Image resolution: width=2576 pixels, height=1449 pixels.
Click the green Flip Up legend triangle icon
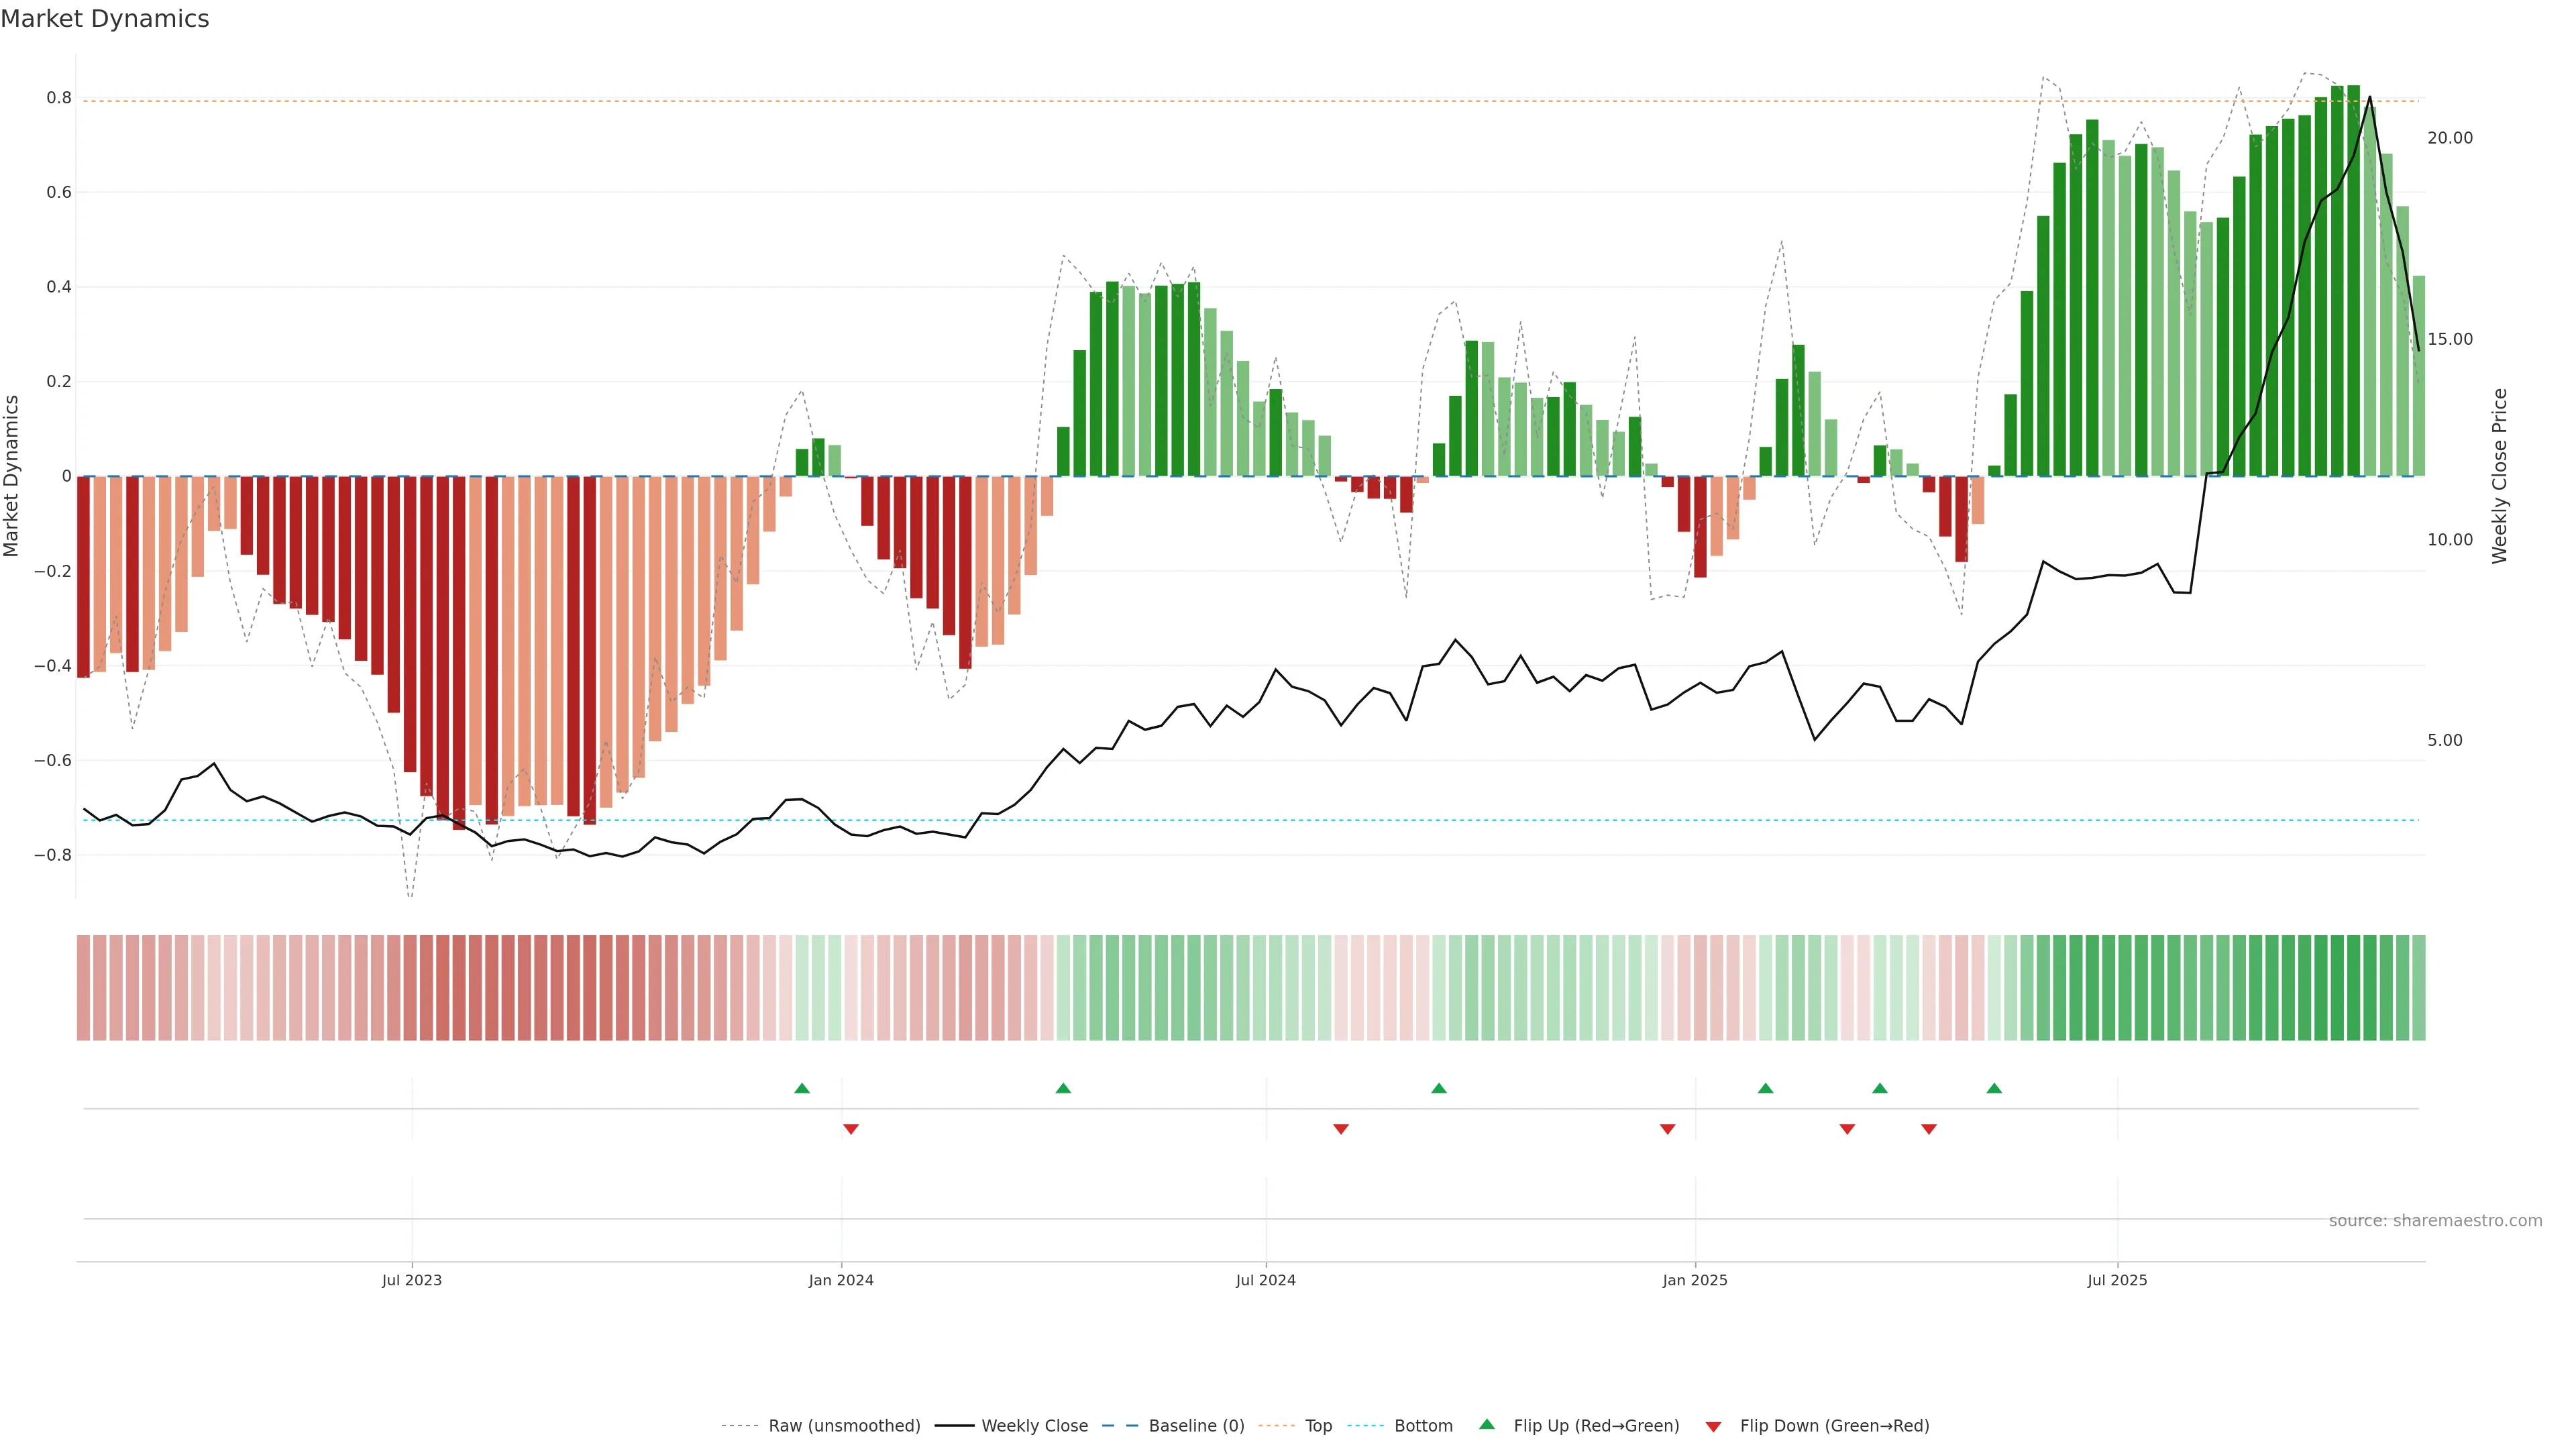click(1487, 1424)
